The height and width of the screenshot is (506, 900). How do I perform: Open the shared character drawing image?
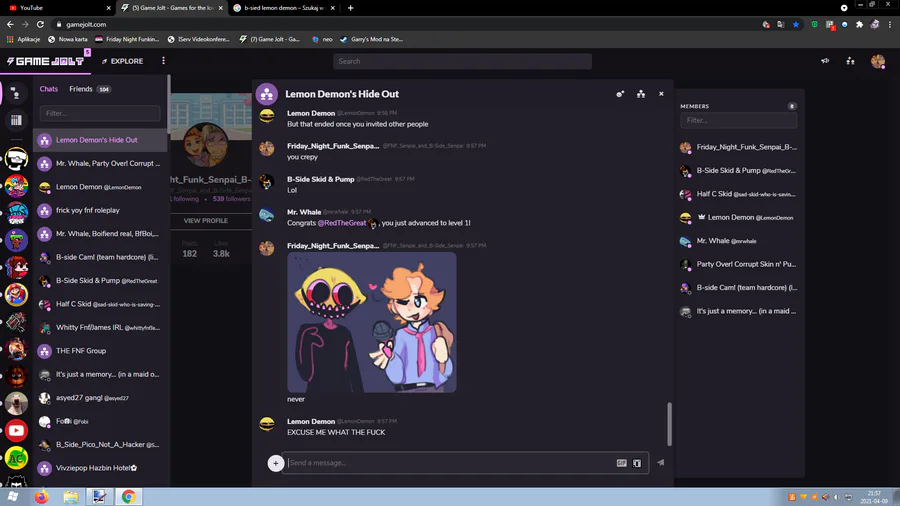(372, 322)
